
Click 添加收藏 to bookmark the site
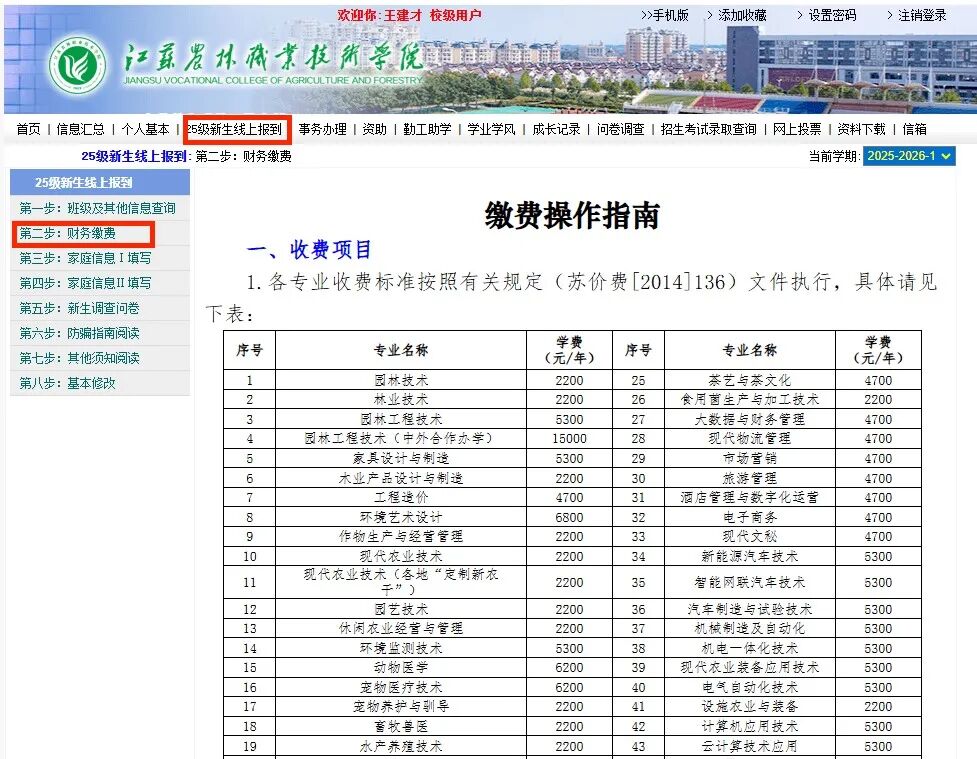pos(742,15)
